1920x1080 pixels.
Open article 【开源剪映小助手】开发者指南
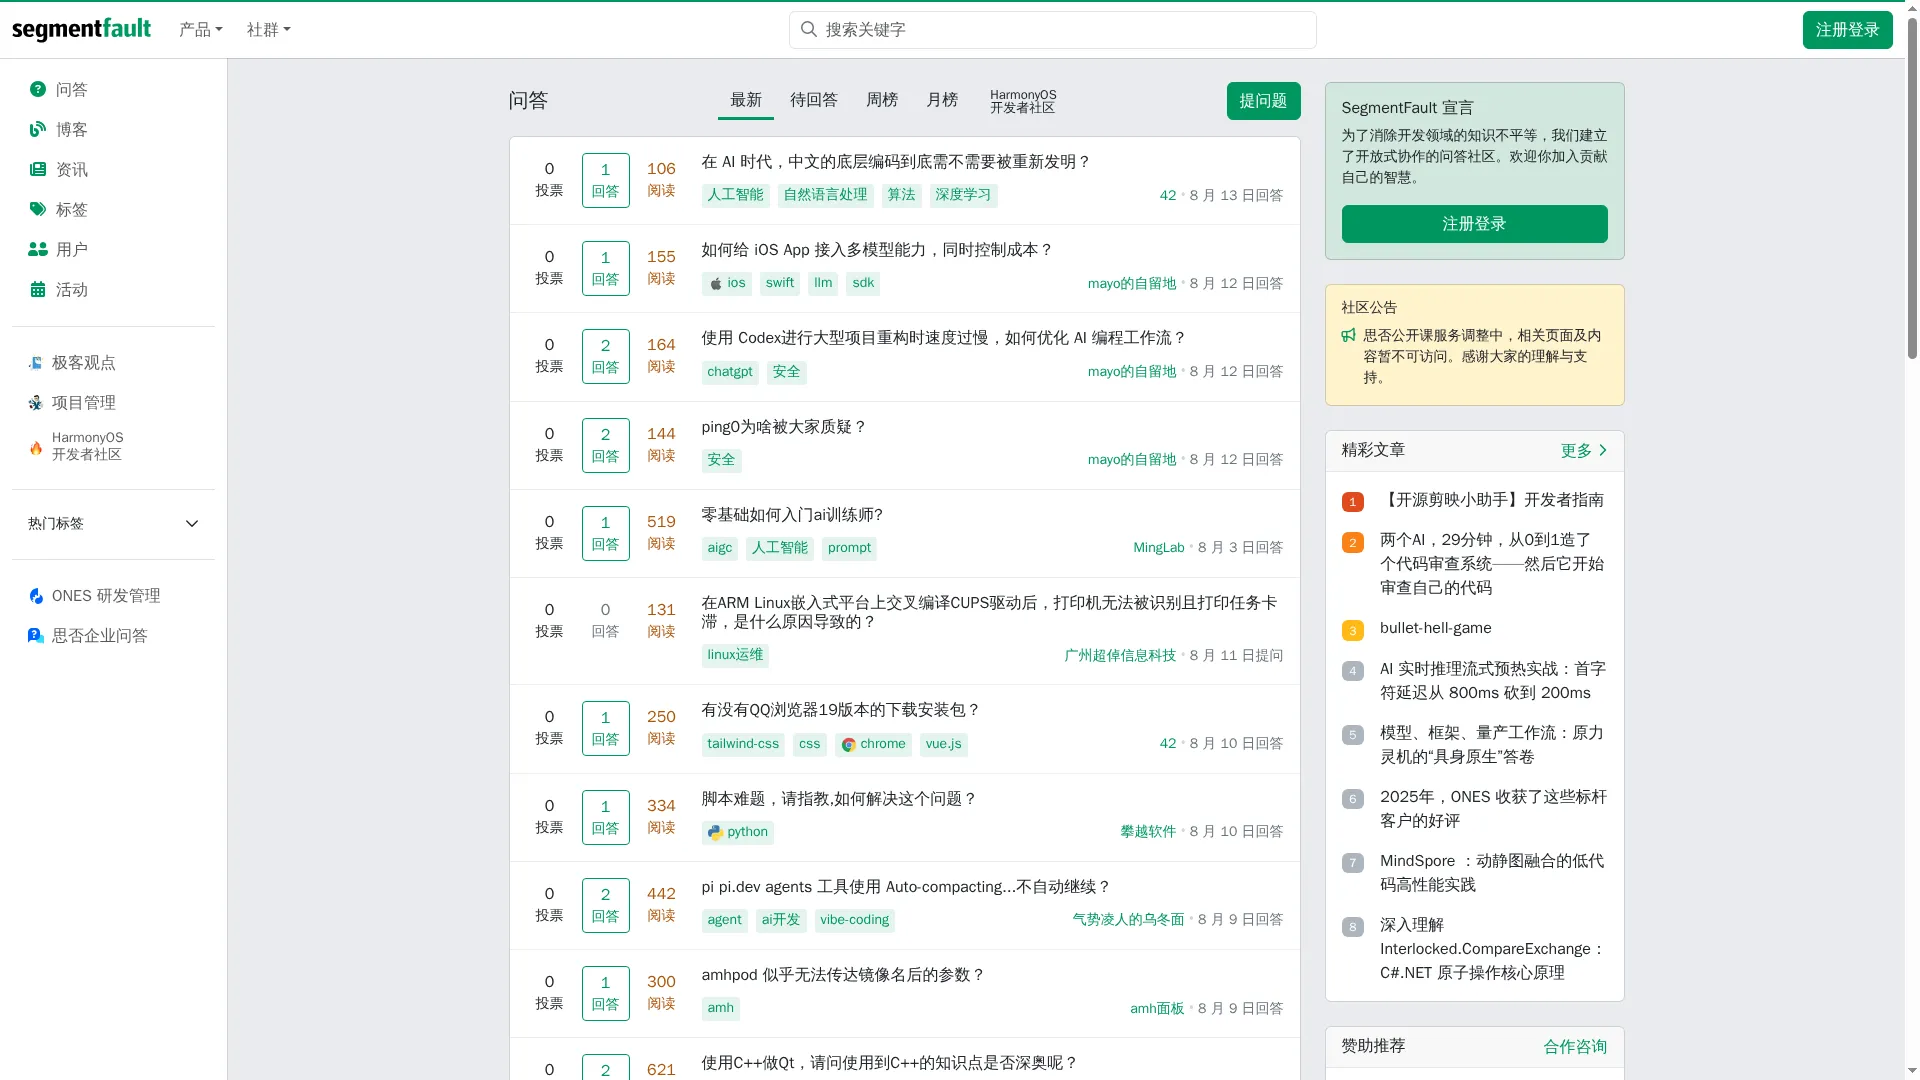[x=1492, y=500]
